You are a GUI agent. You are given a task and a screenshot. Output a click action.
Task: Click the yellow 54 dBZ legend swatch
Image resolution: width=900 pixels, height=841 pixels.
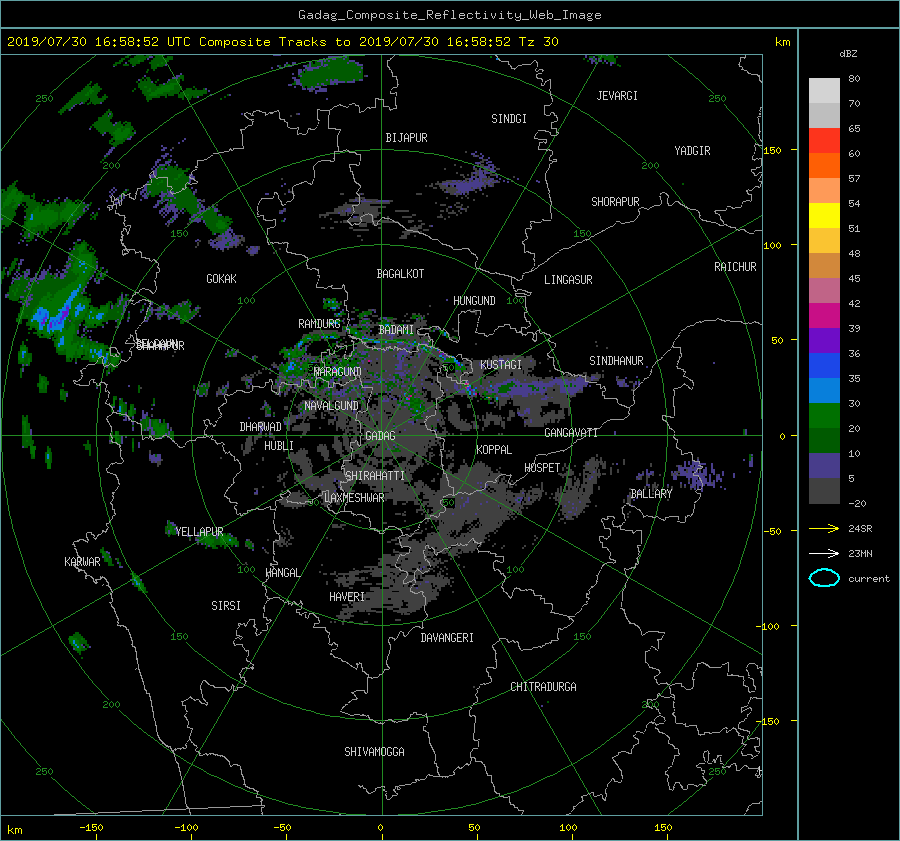824,215
